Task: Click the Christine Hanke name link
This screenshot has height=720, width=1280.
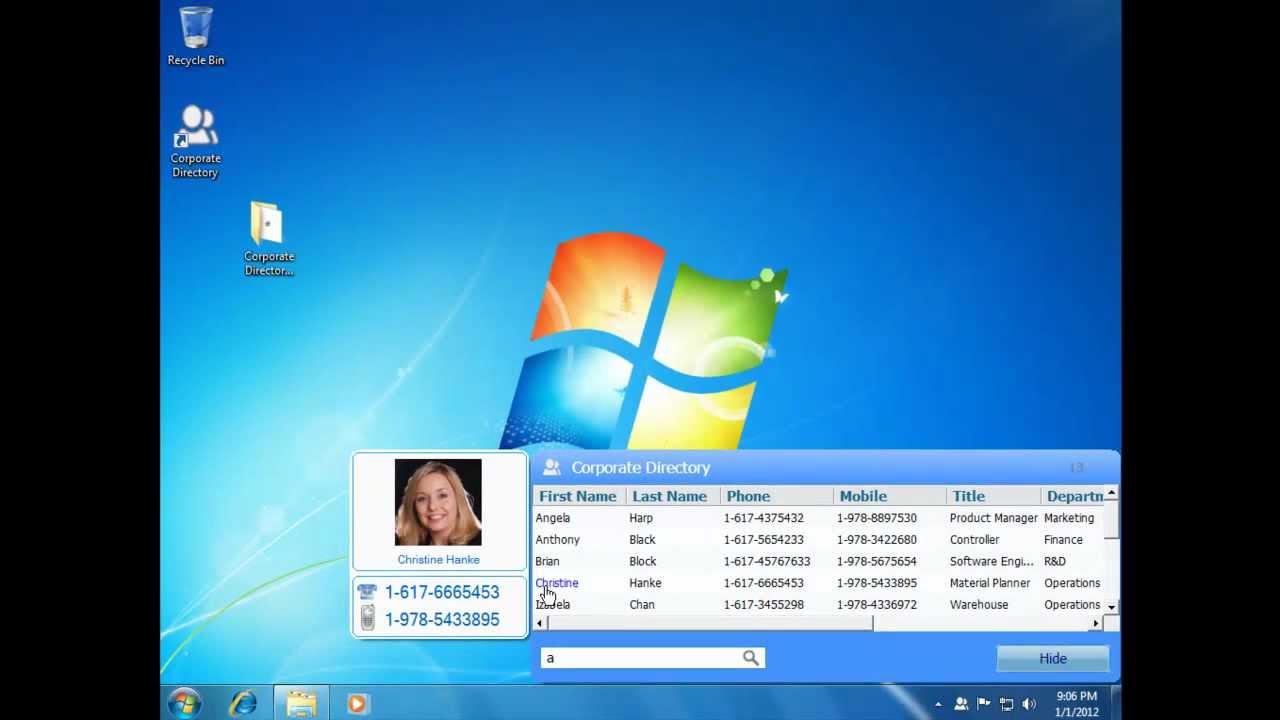Action: [x=438, y=560]
